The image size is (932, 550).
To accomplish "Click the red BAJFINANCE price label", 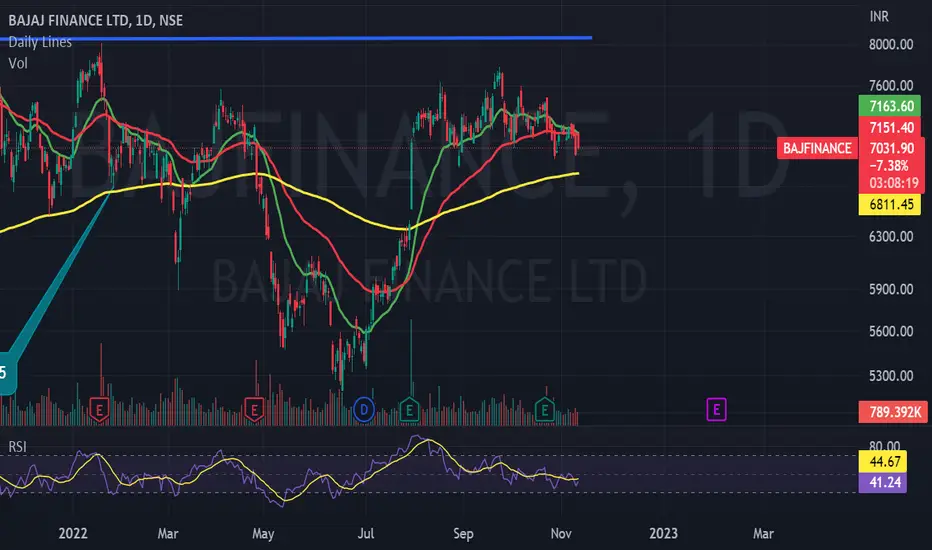I will (x=817, y=148).
